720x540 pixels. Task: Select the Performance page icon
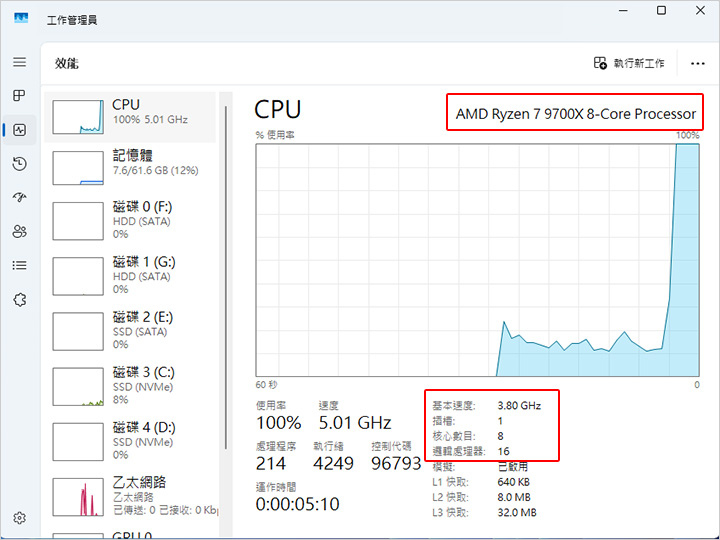tap(19, 130)
